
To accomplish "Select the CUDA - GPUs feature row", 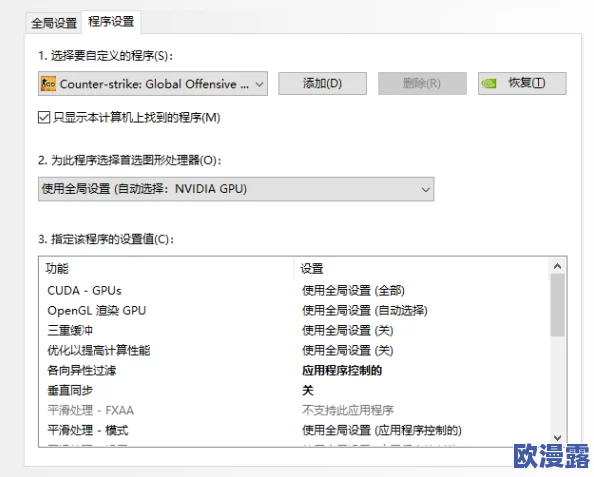I will (x=294, y=291).
